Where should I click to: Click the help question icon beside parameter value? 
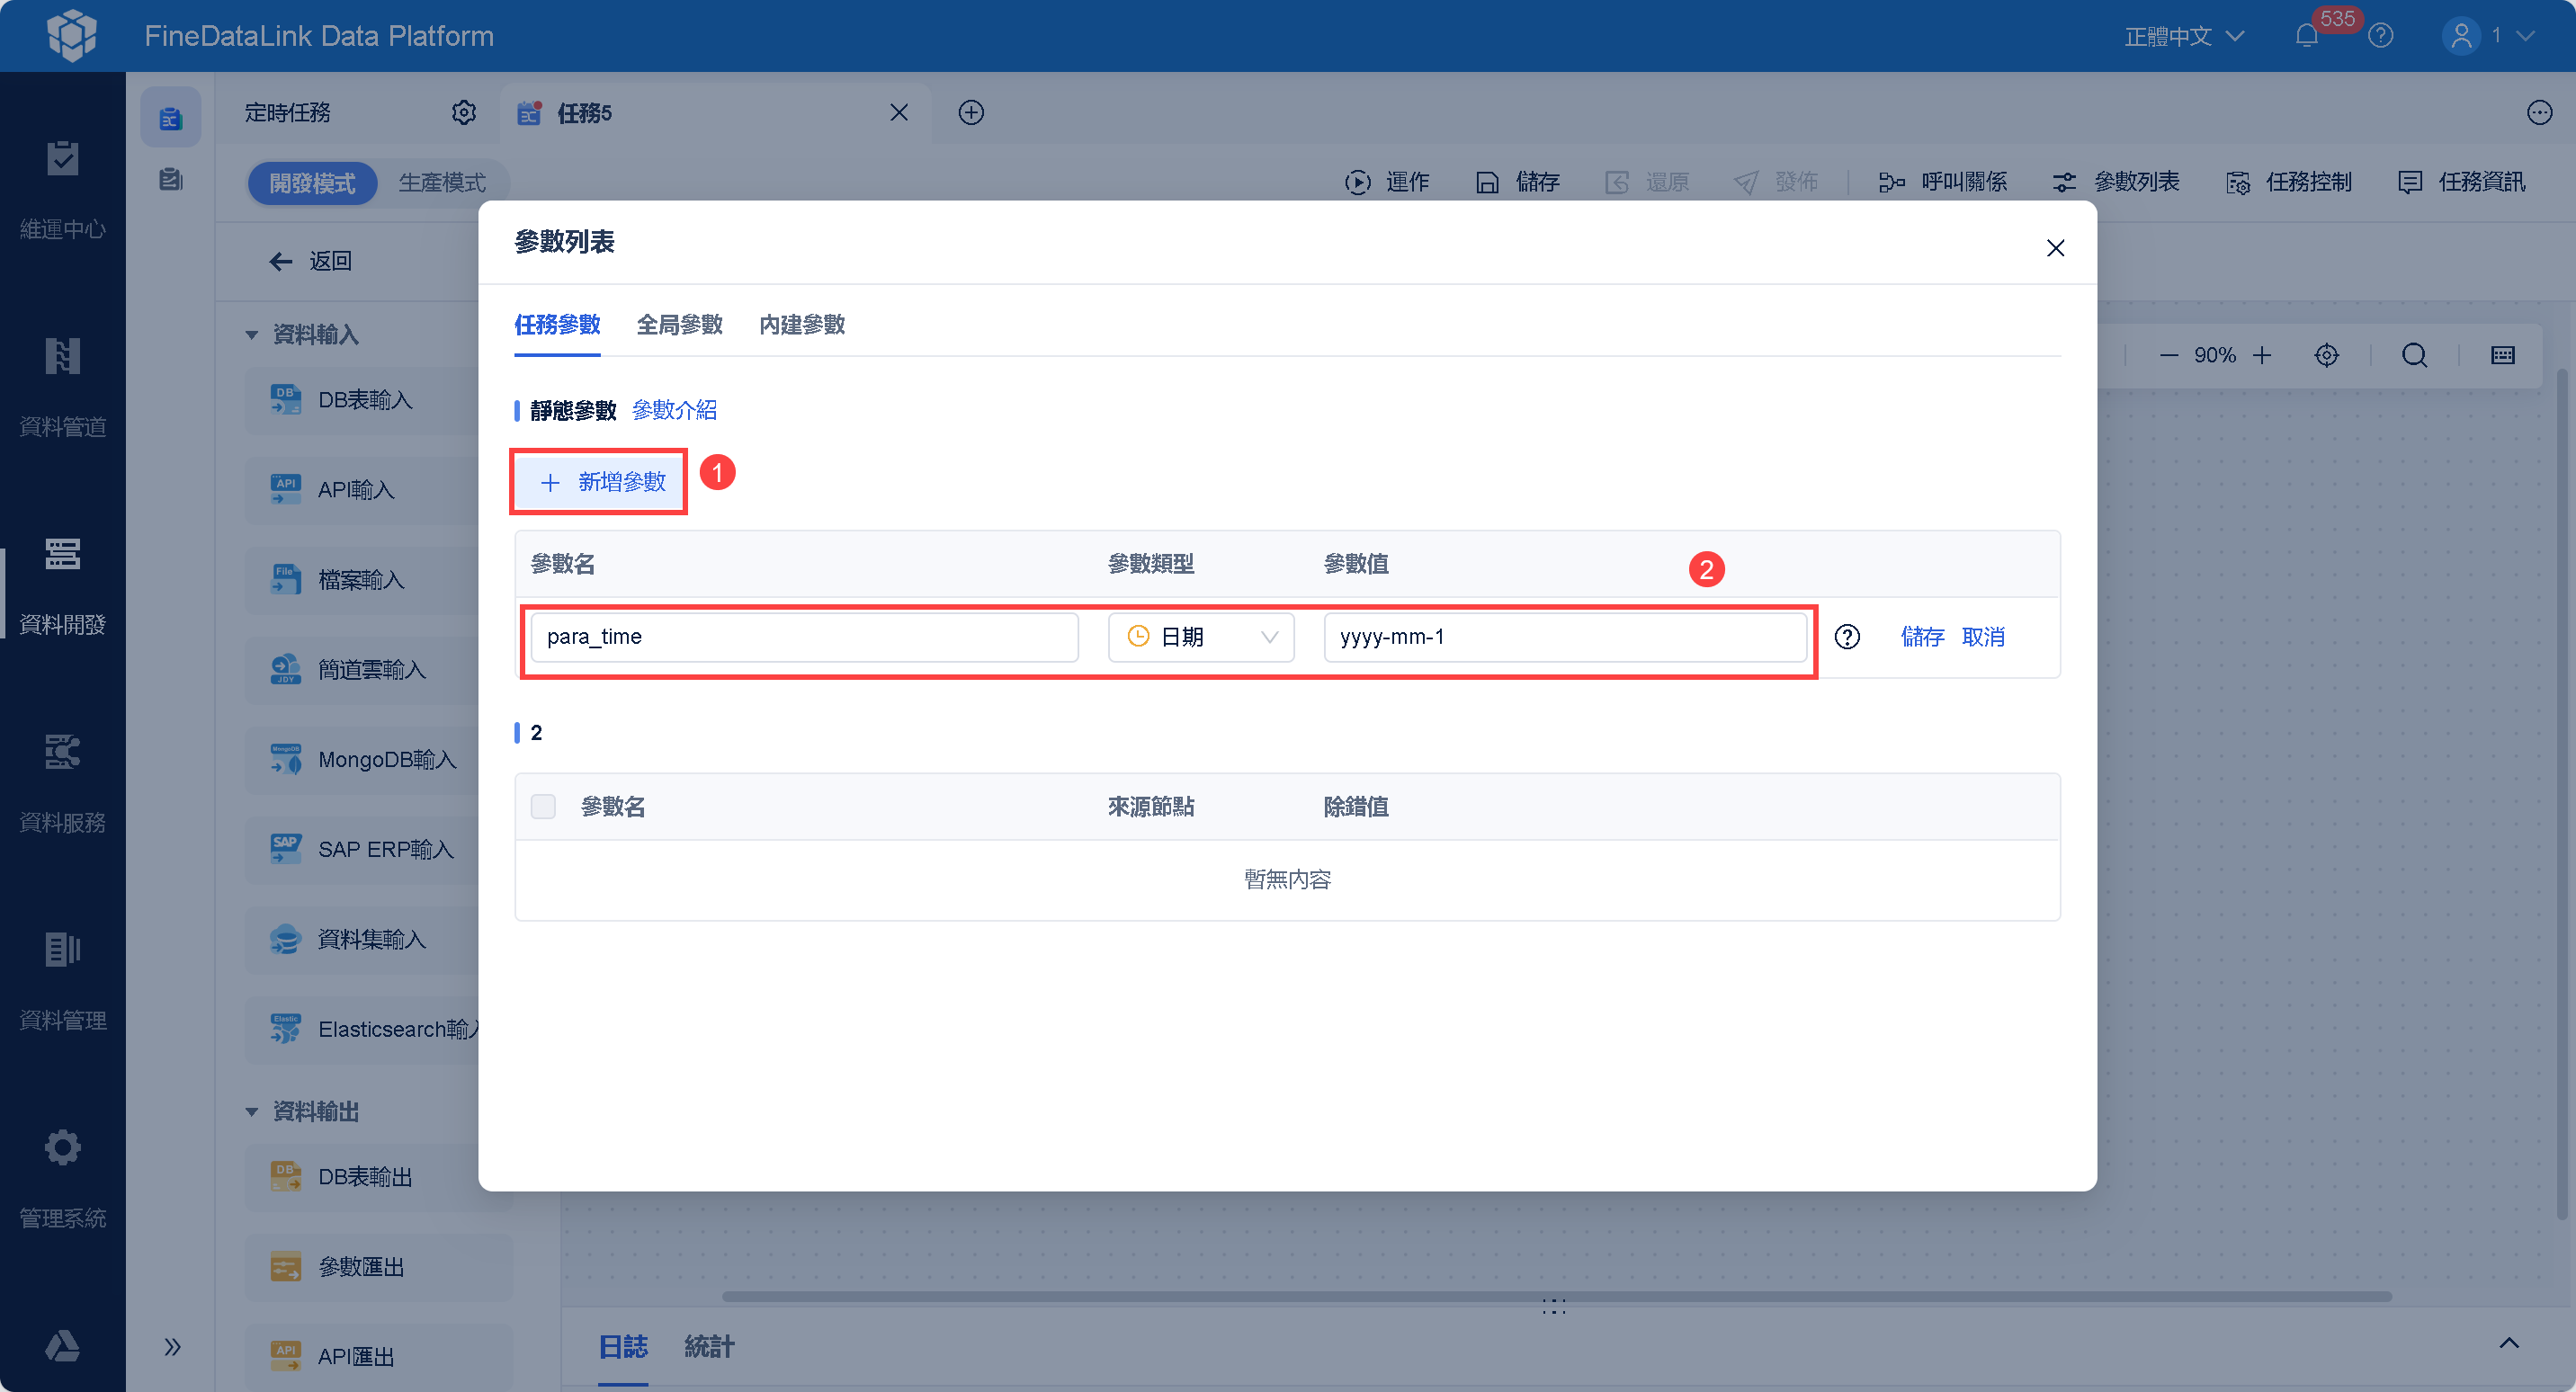click(x=1847, y=637)
